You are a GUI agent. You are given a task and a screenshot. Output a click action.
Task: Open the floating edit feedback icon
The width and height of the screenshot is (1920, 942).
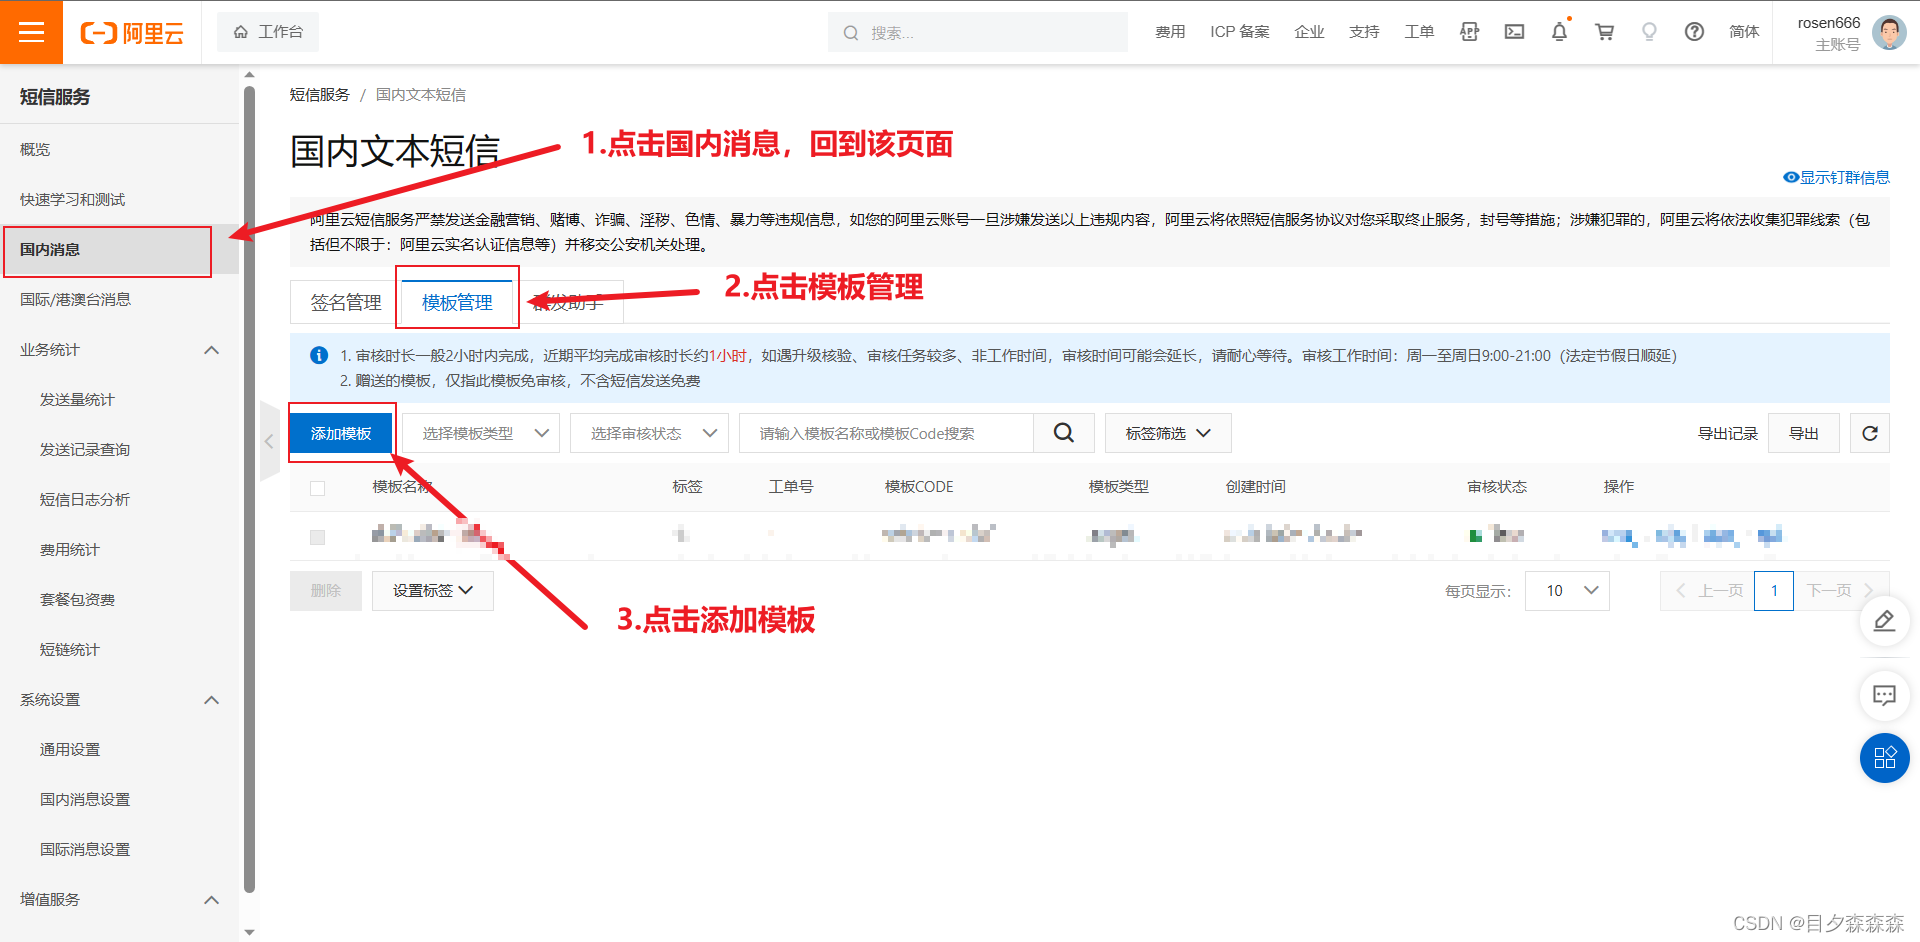(x=1885, y=621)
